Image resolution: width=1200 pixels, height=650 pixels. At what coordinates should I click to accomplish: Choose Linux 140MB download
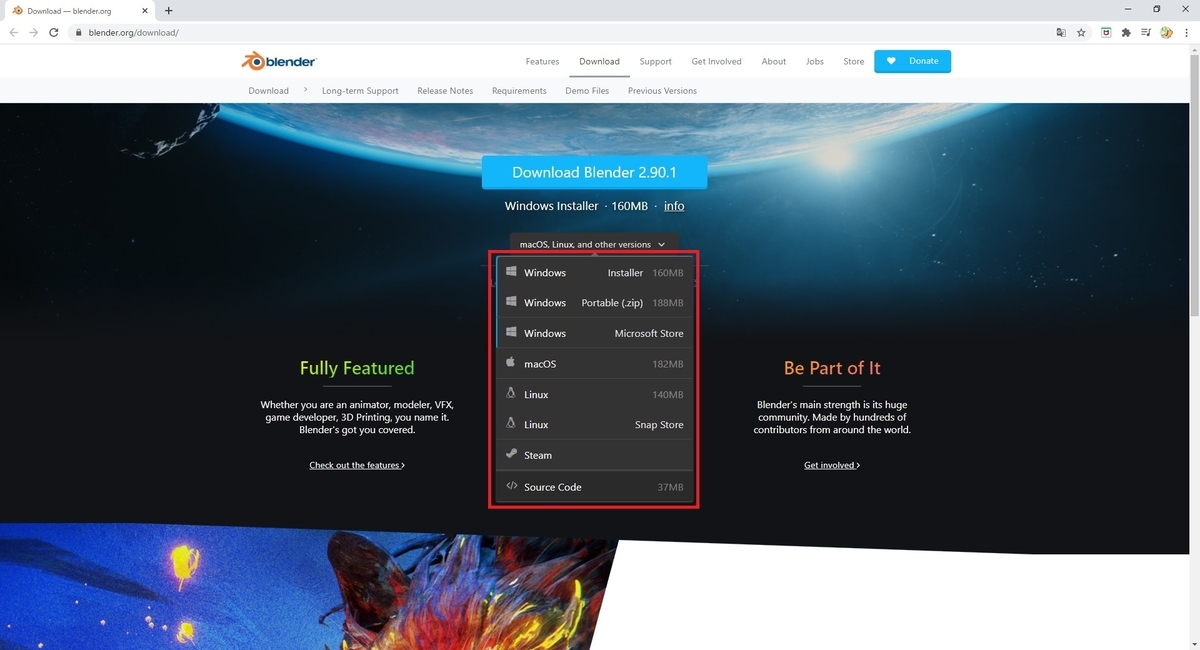click(x=594, y=394)
